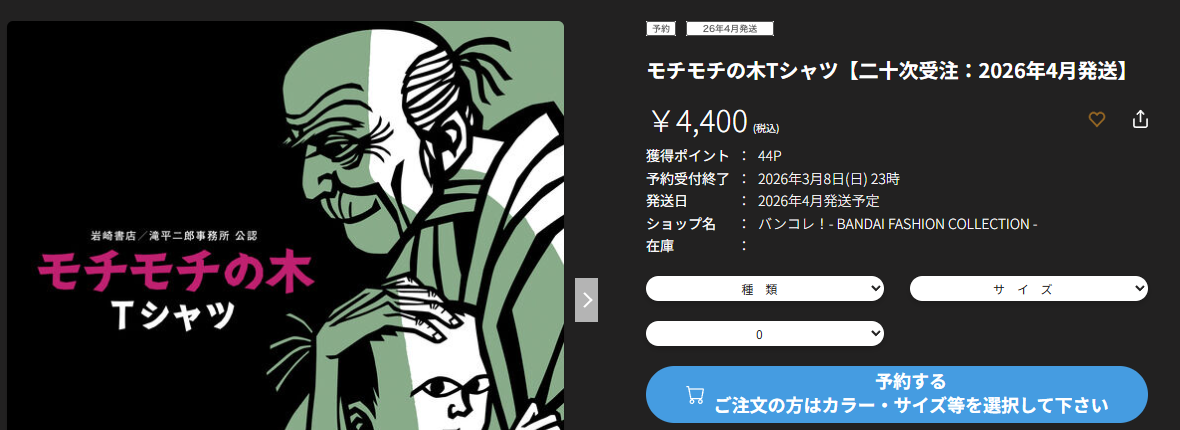Open the main モチモチの木 product image

tap(285, 225)
